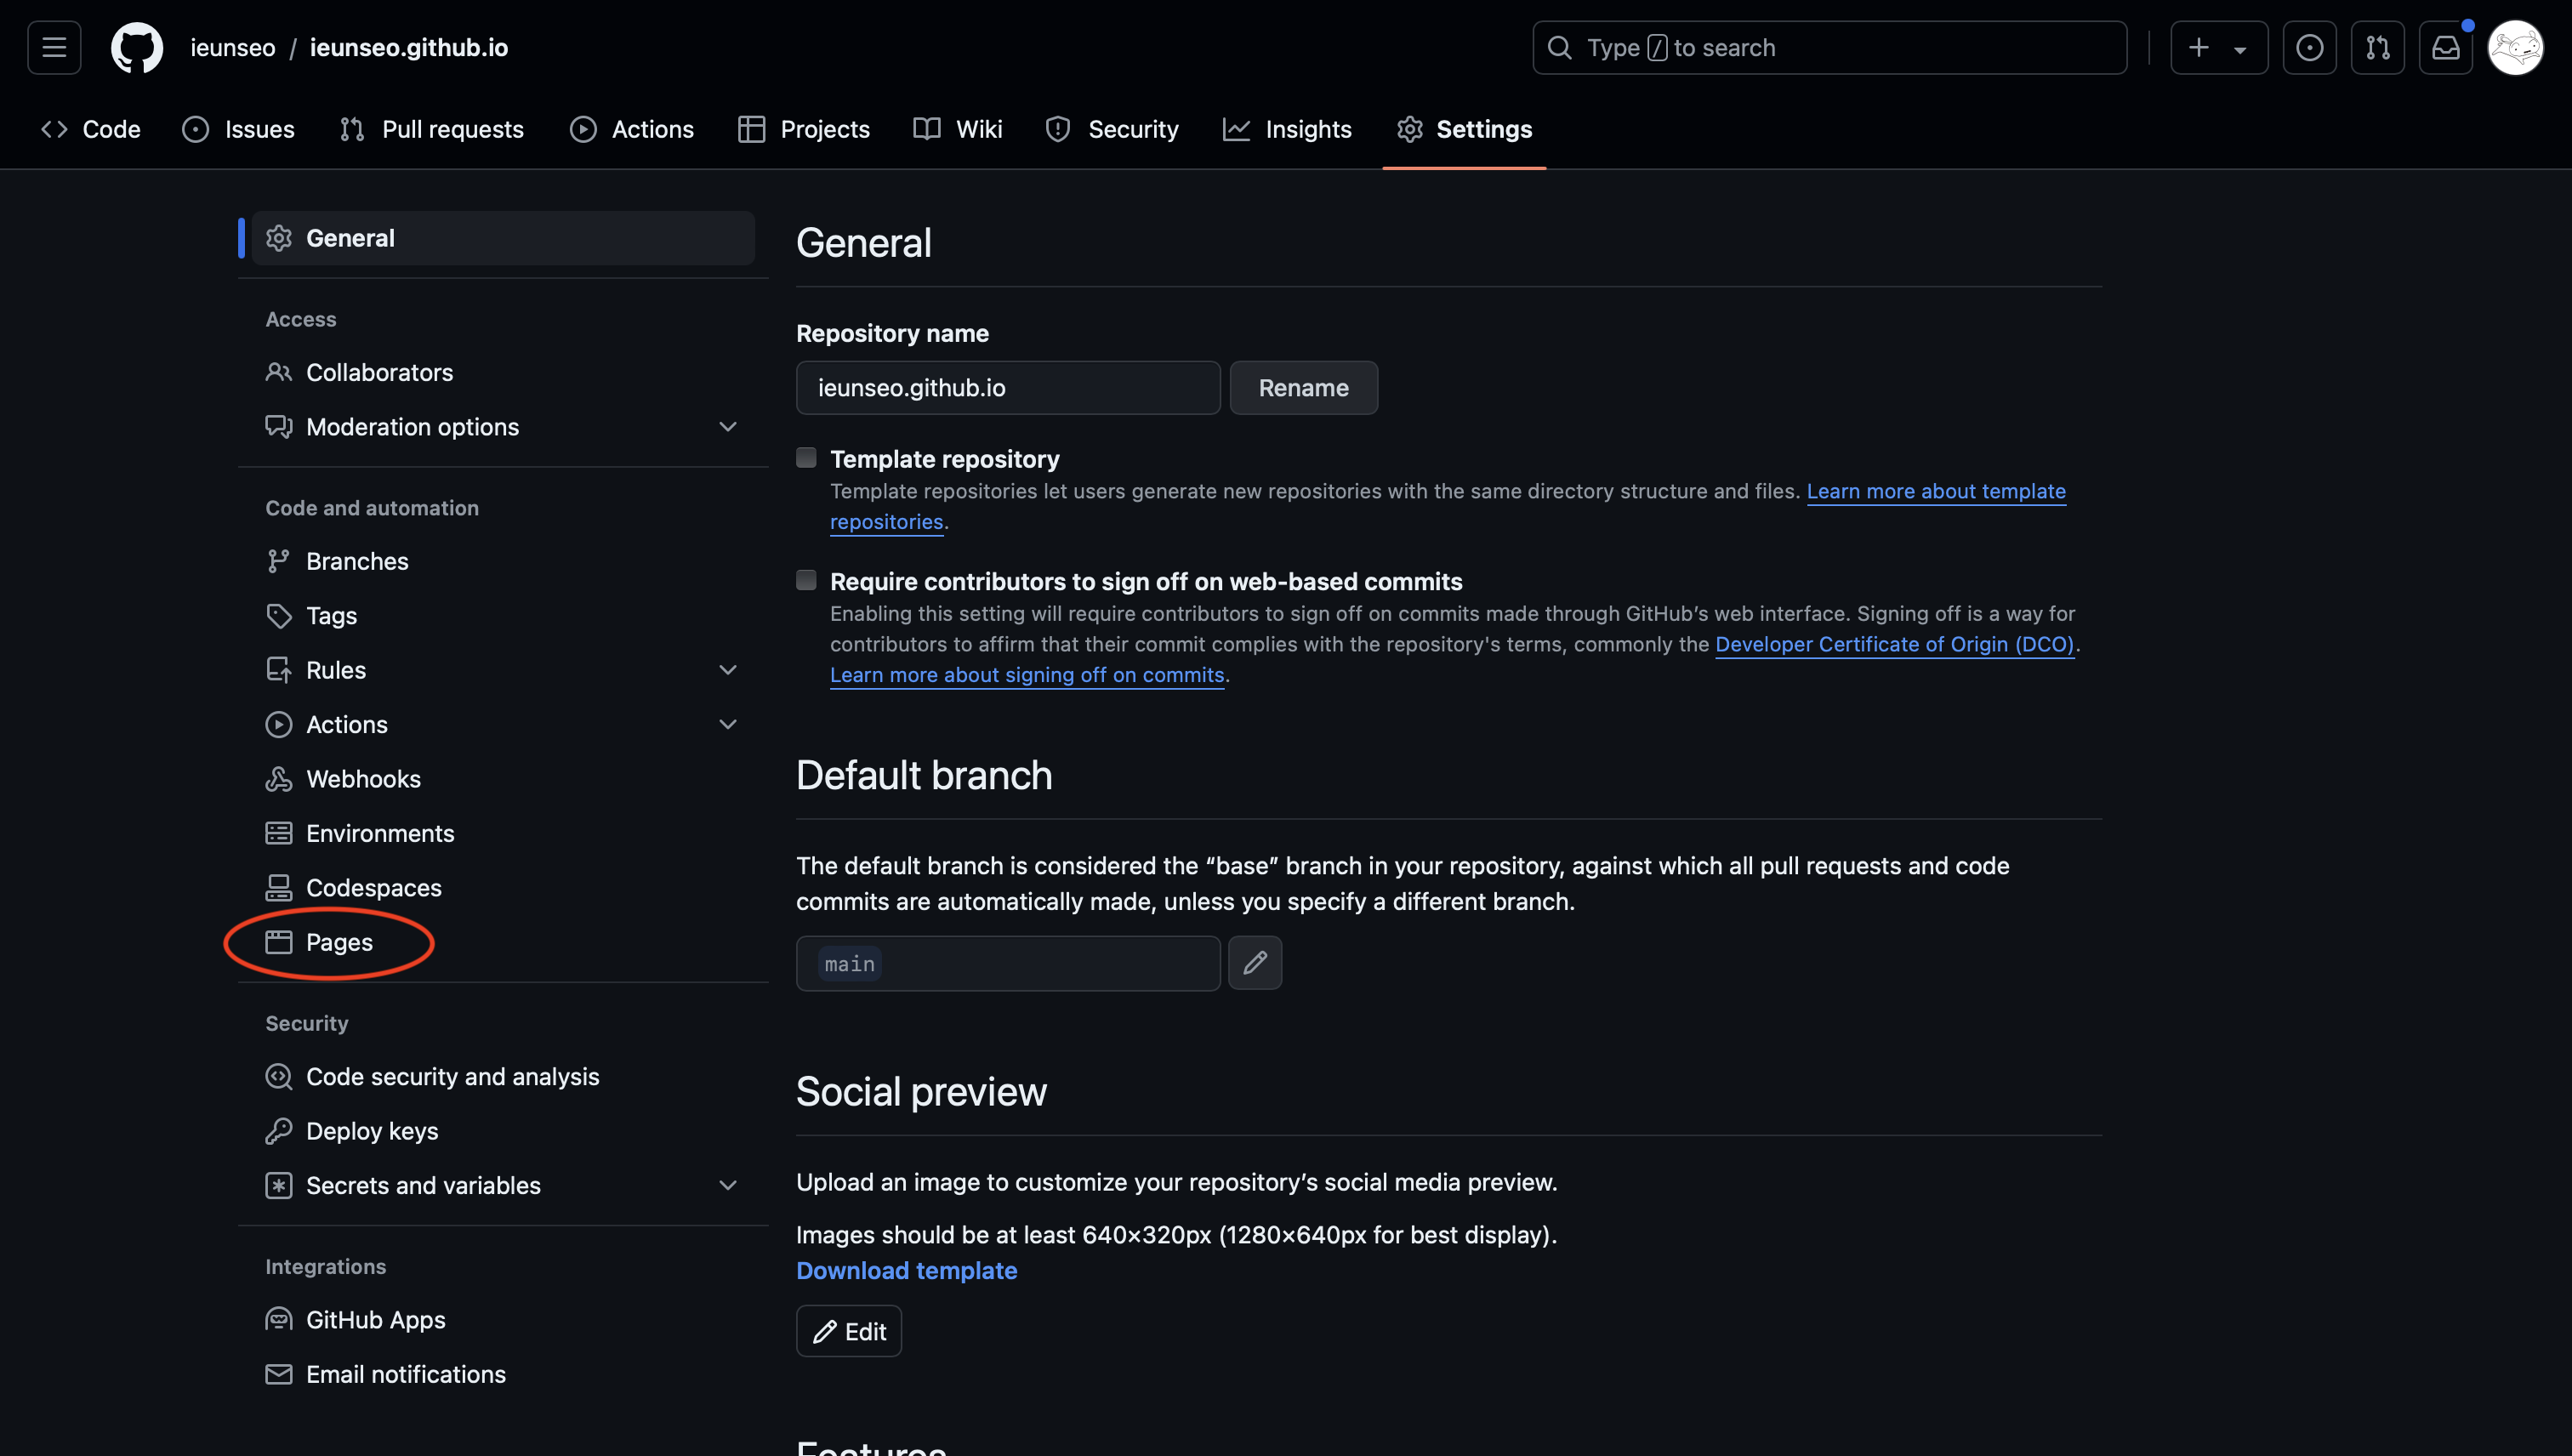The height and width of the screenshot is (1456, 2572).
Task: Switch to the Insights tab
Action: click(x=1287, y=129)
